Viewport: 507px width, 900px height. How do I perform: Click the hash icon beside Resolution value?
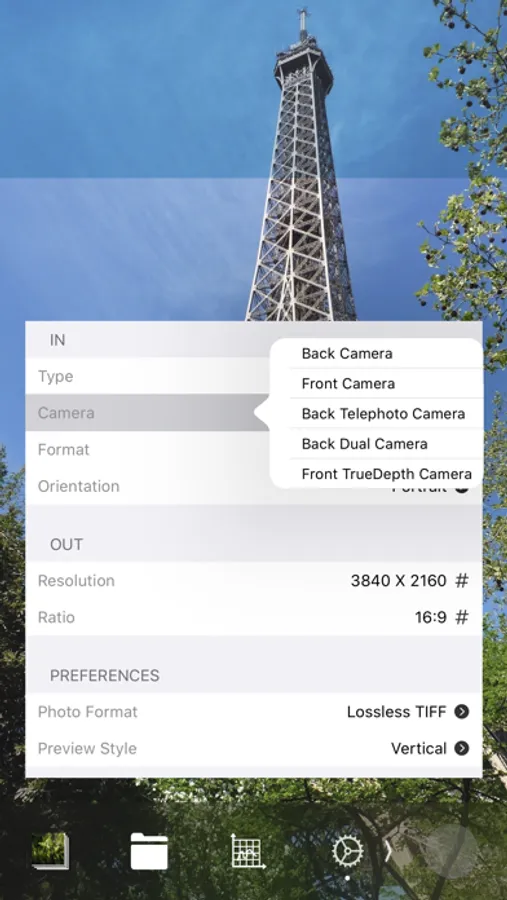coord(462,581)
